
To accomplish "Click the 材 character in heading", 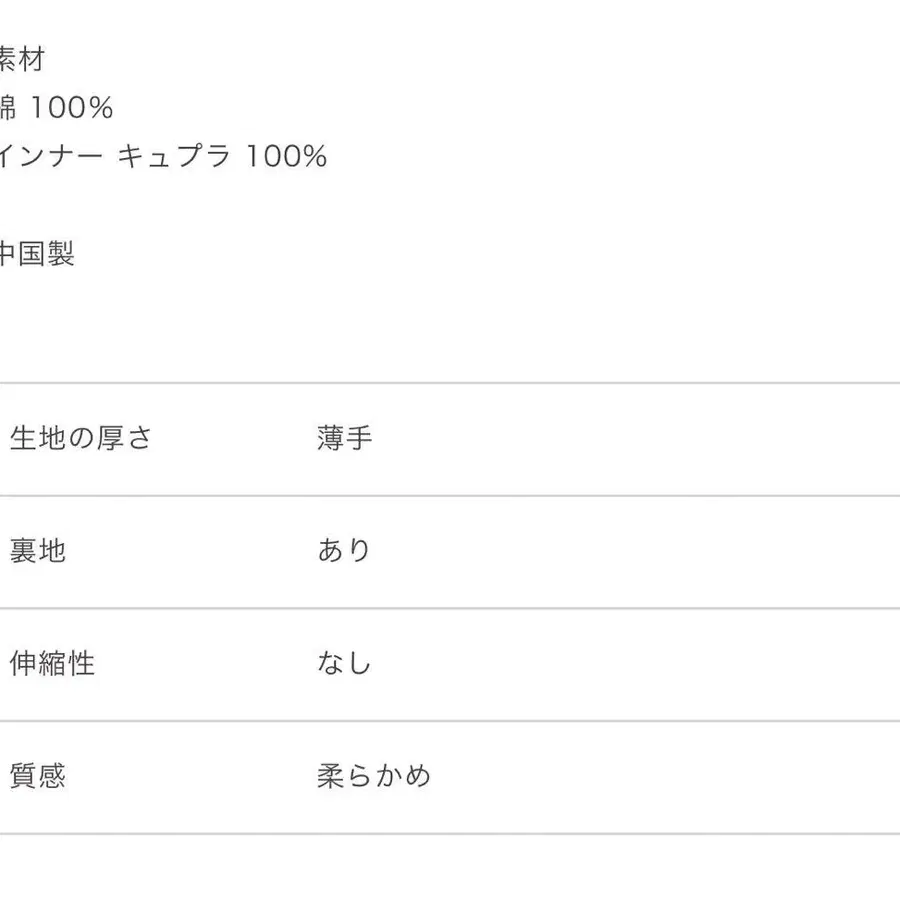I will point(31,59).
